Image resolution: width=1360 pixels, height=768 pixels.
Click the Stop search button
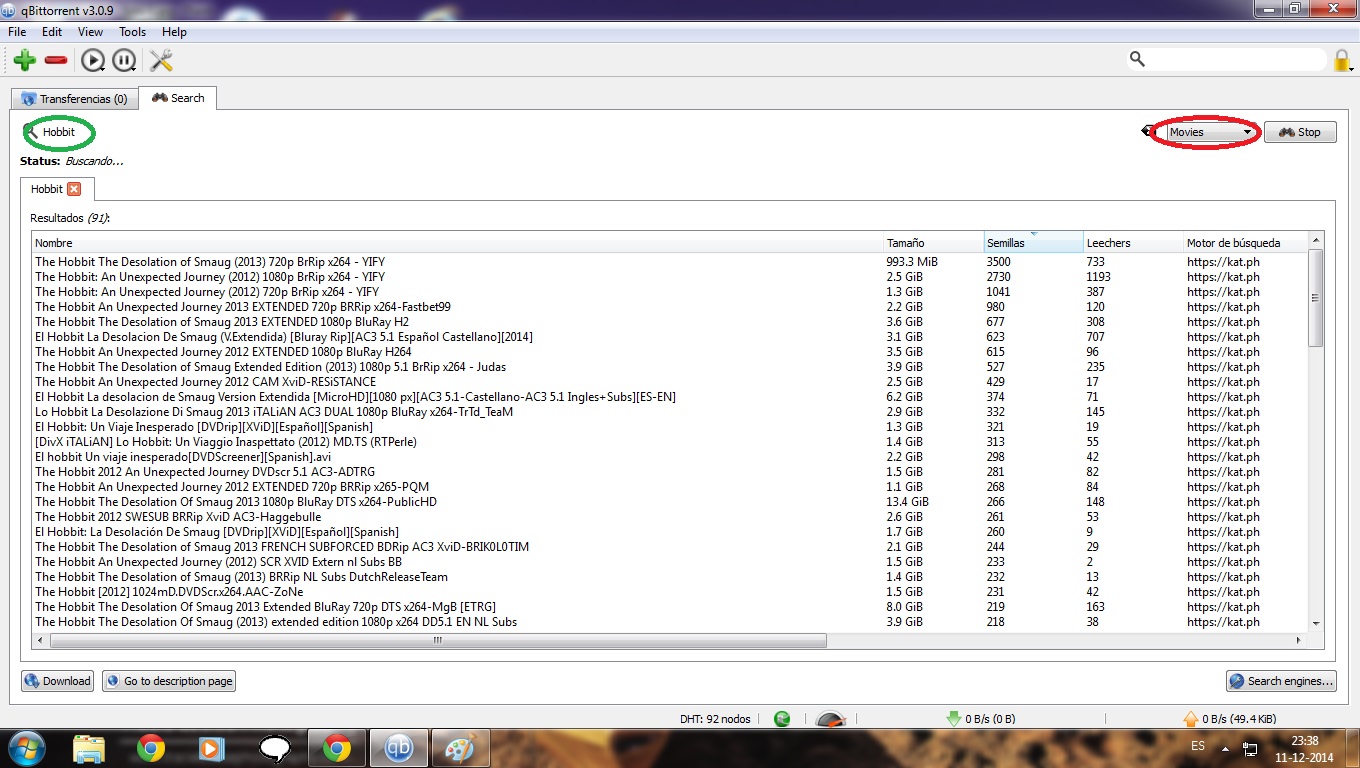tap(1300, 132)
